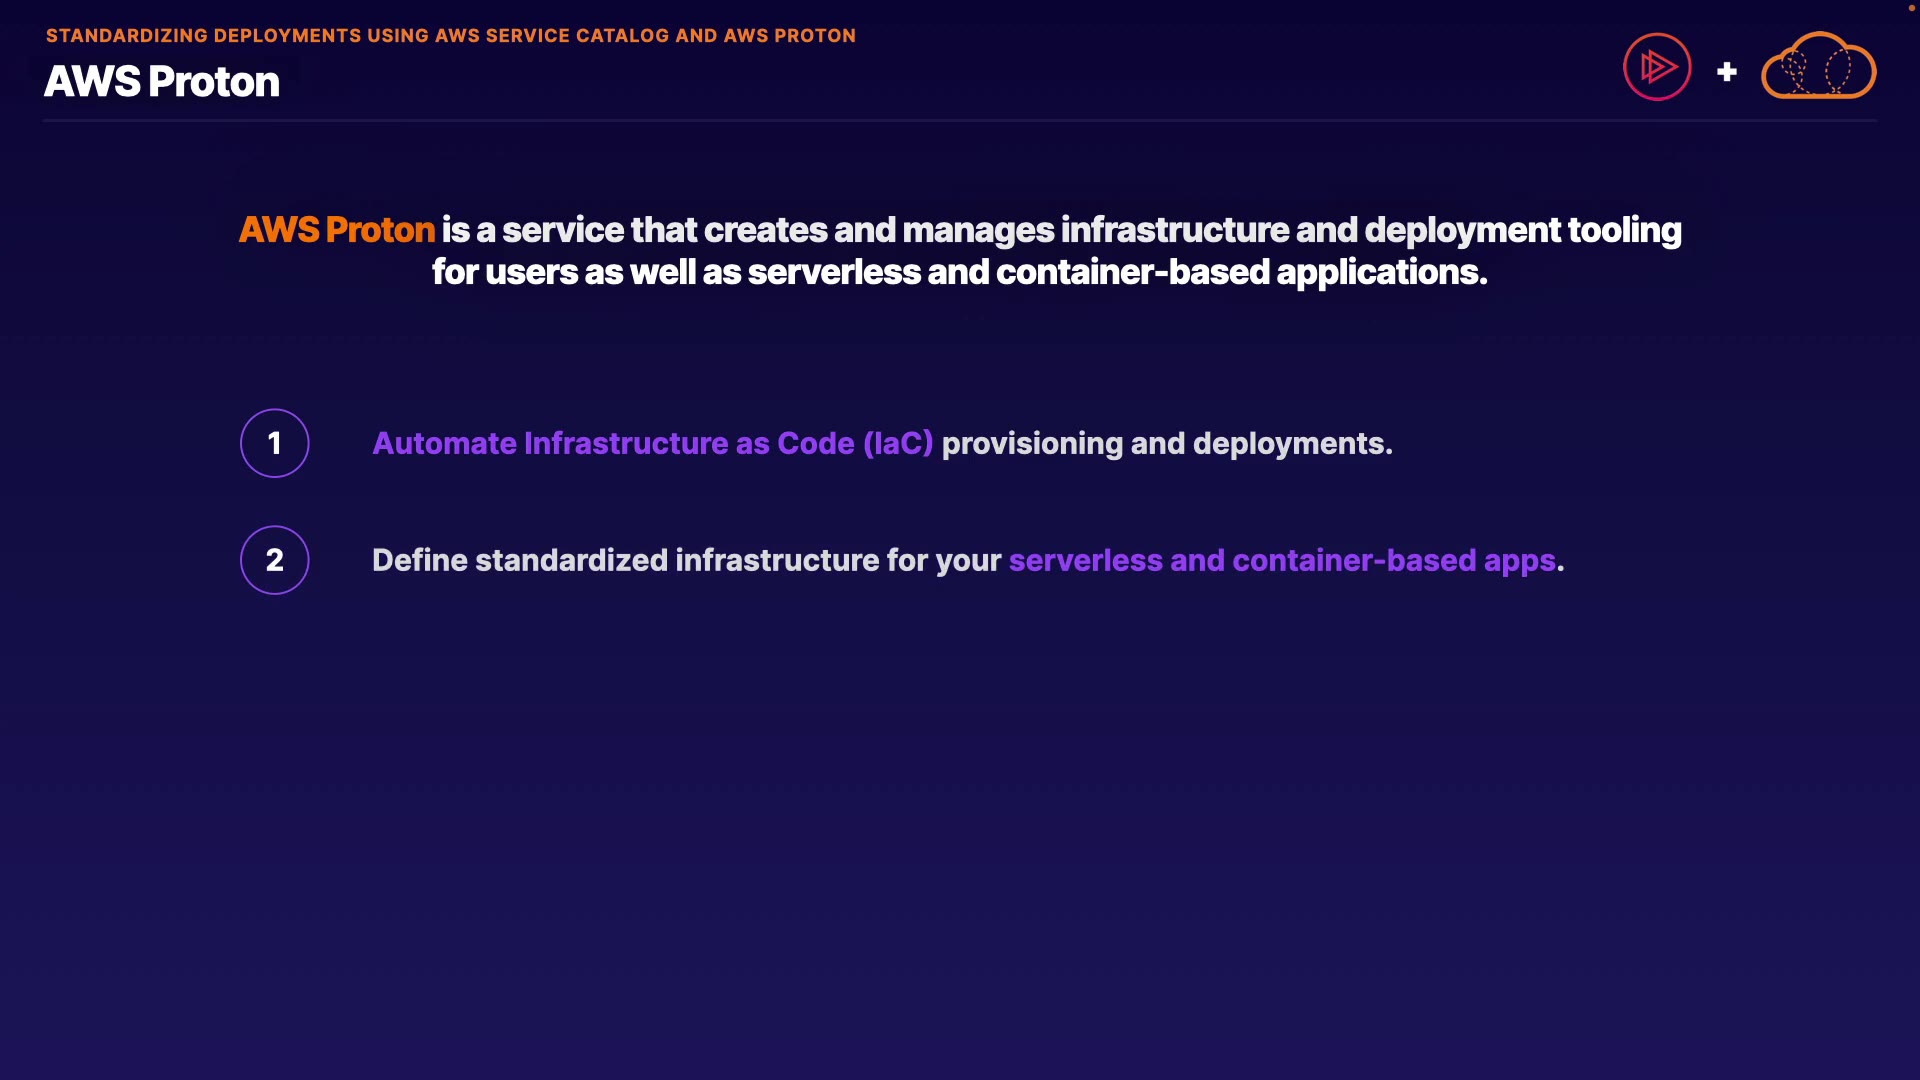Click the word 'STANDARDIZING' in header
This screenshot has height=1080, width=1920.
126,36
